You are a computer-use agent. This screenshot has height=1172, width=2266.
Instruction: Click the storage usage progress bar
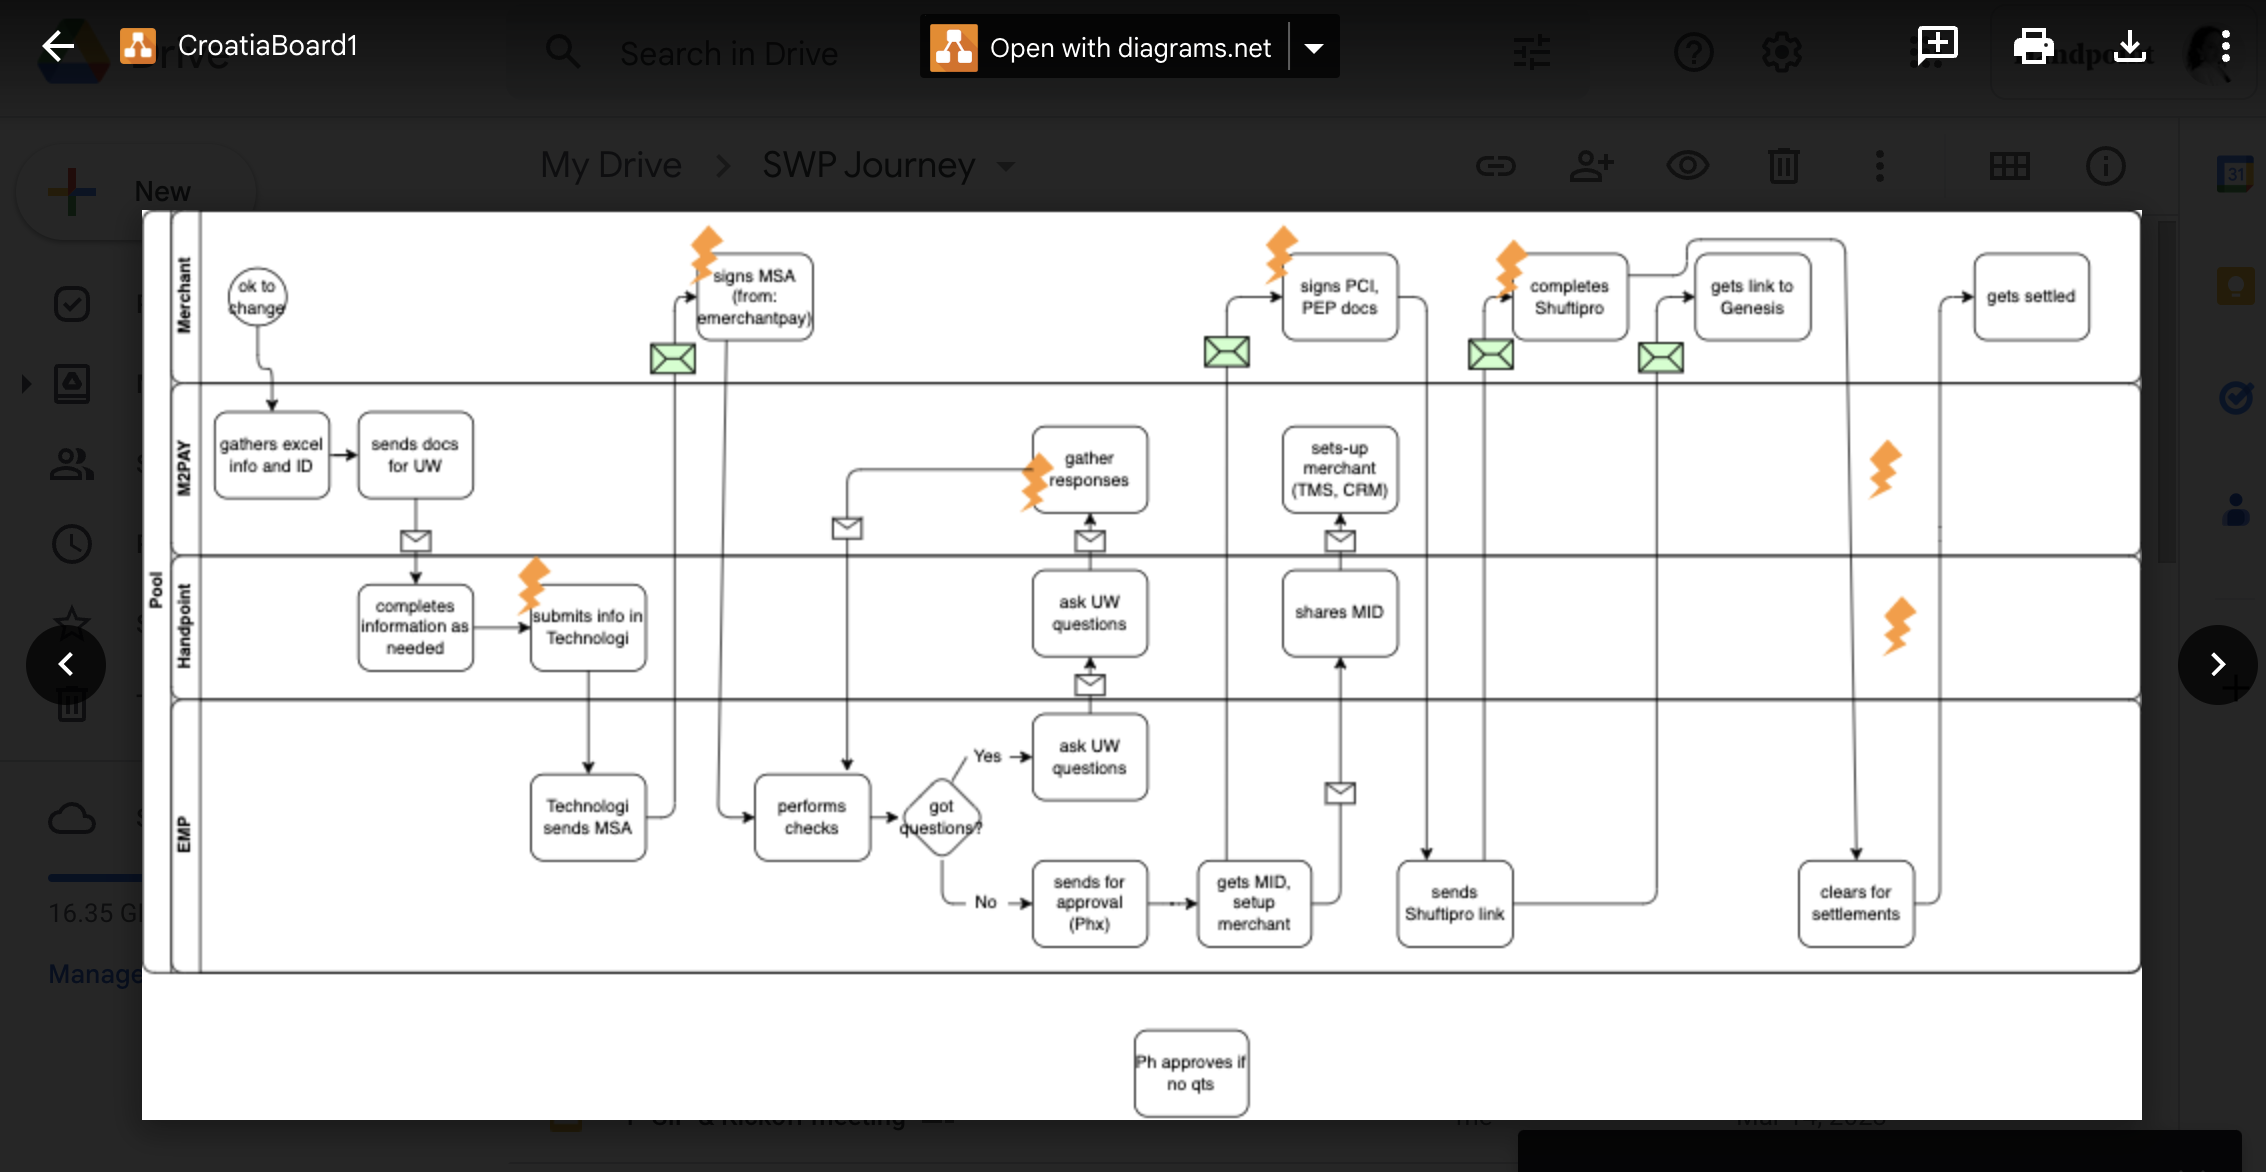[95, 878]
